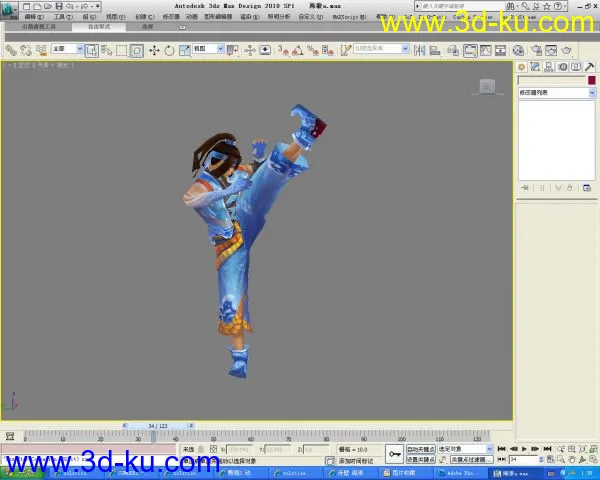
Task: Activate the Select Object tool
Action: 92,51
